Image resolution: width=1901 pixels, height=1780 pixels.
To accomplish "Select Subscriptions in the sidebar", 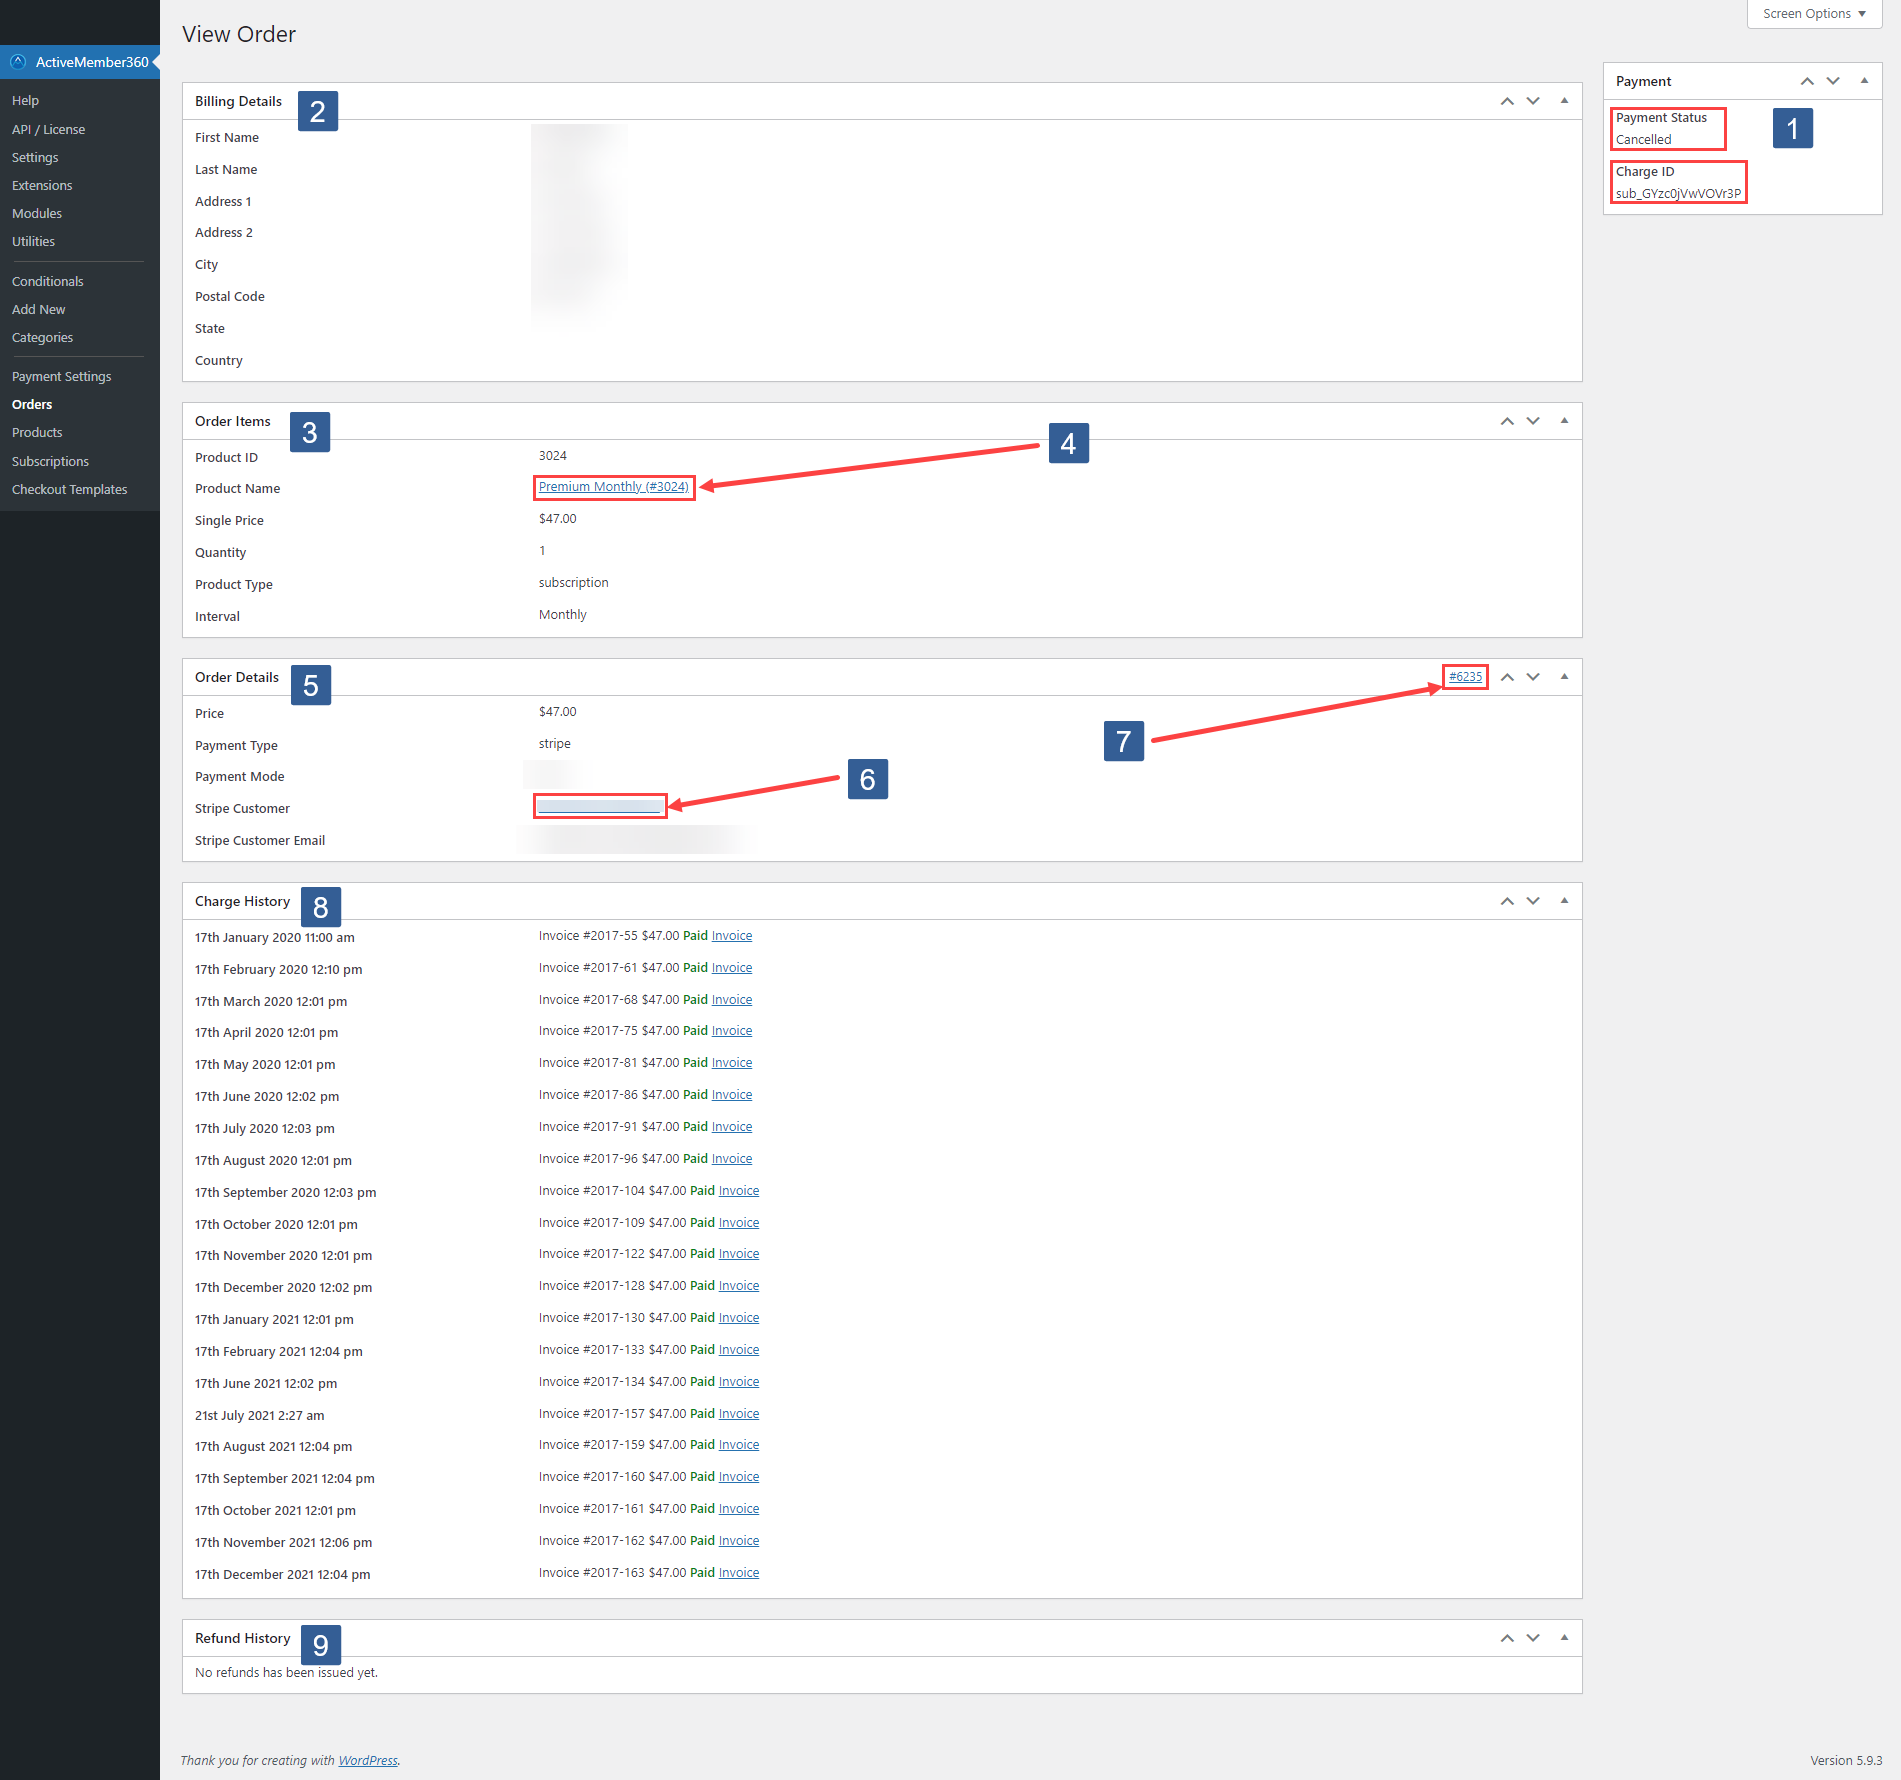I will pos(50,461).
